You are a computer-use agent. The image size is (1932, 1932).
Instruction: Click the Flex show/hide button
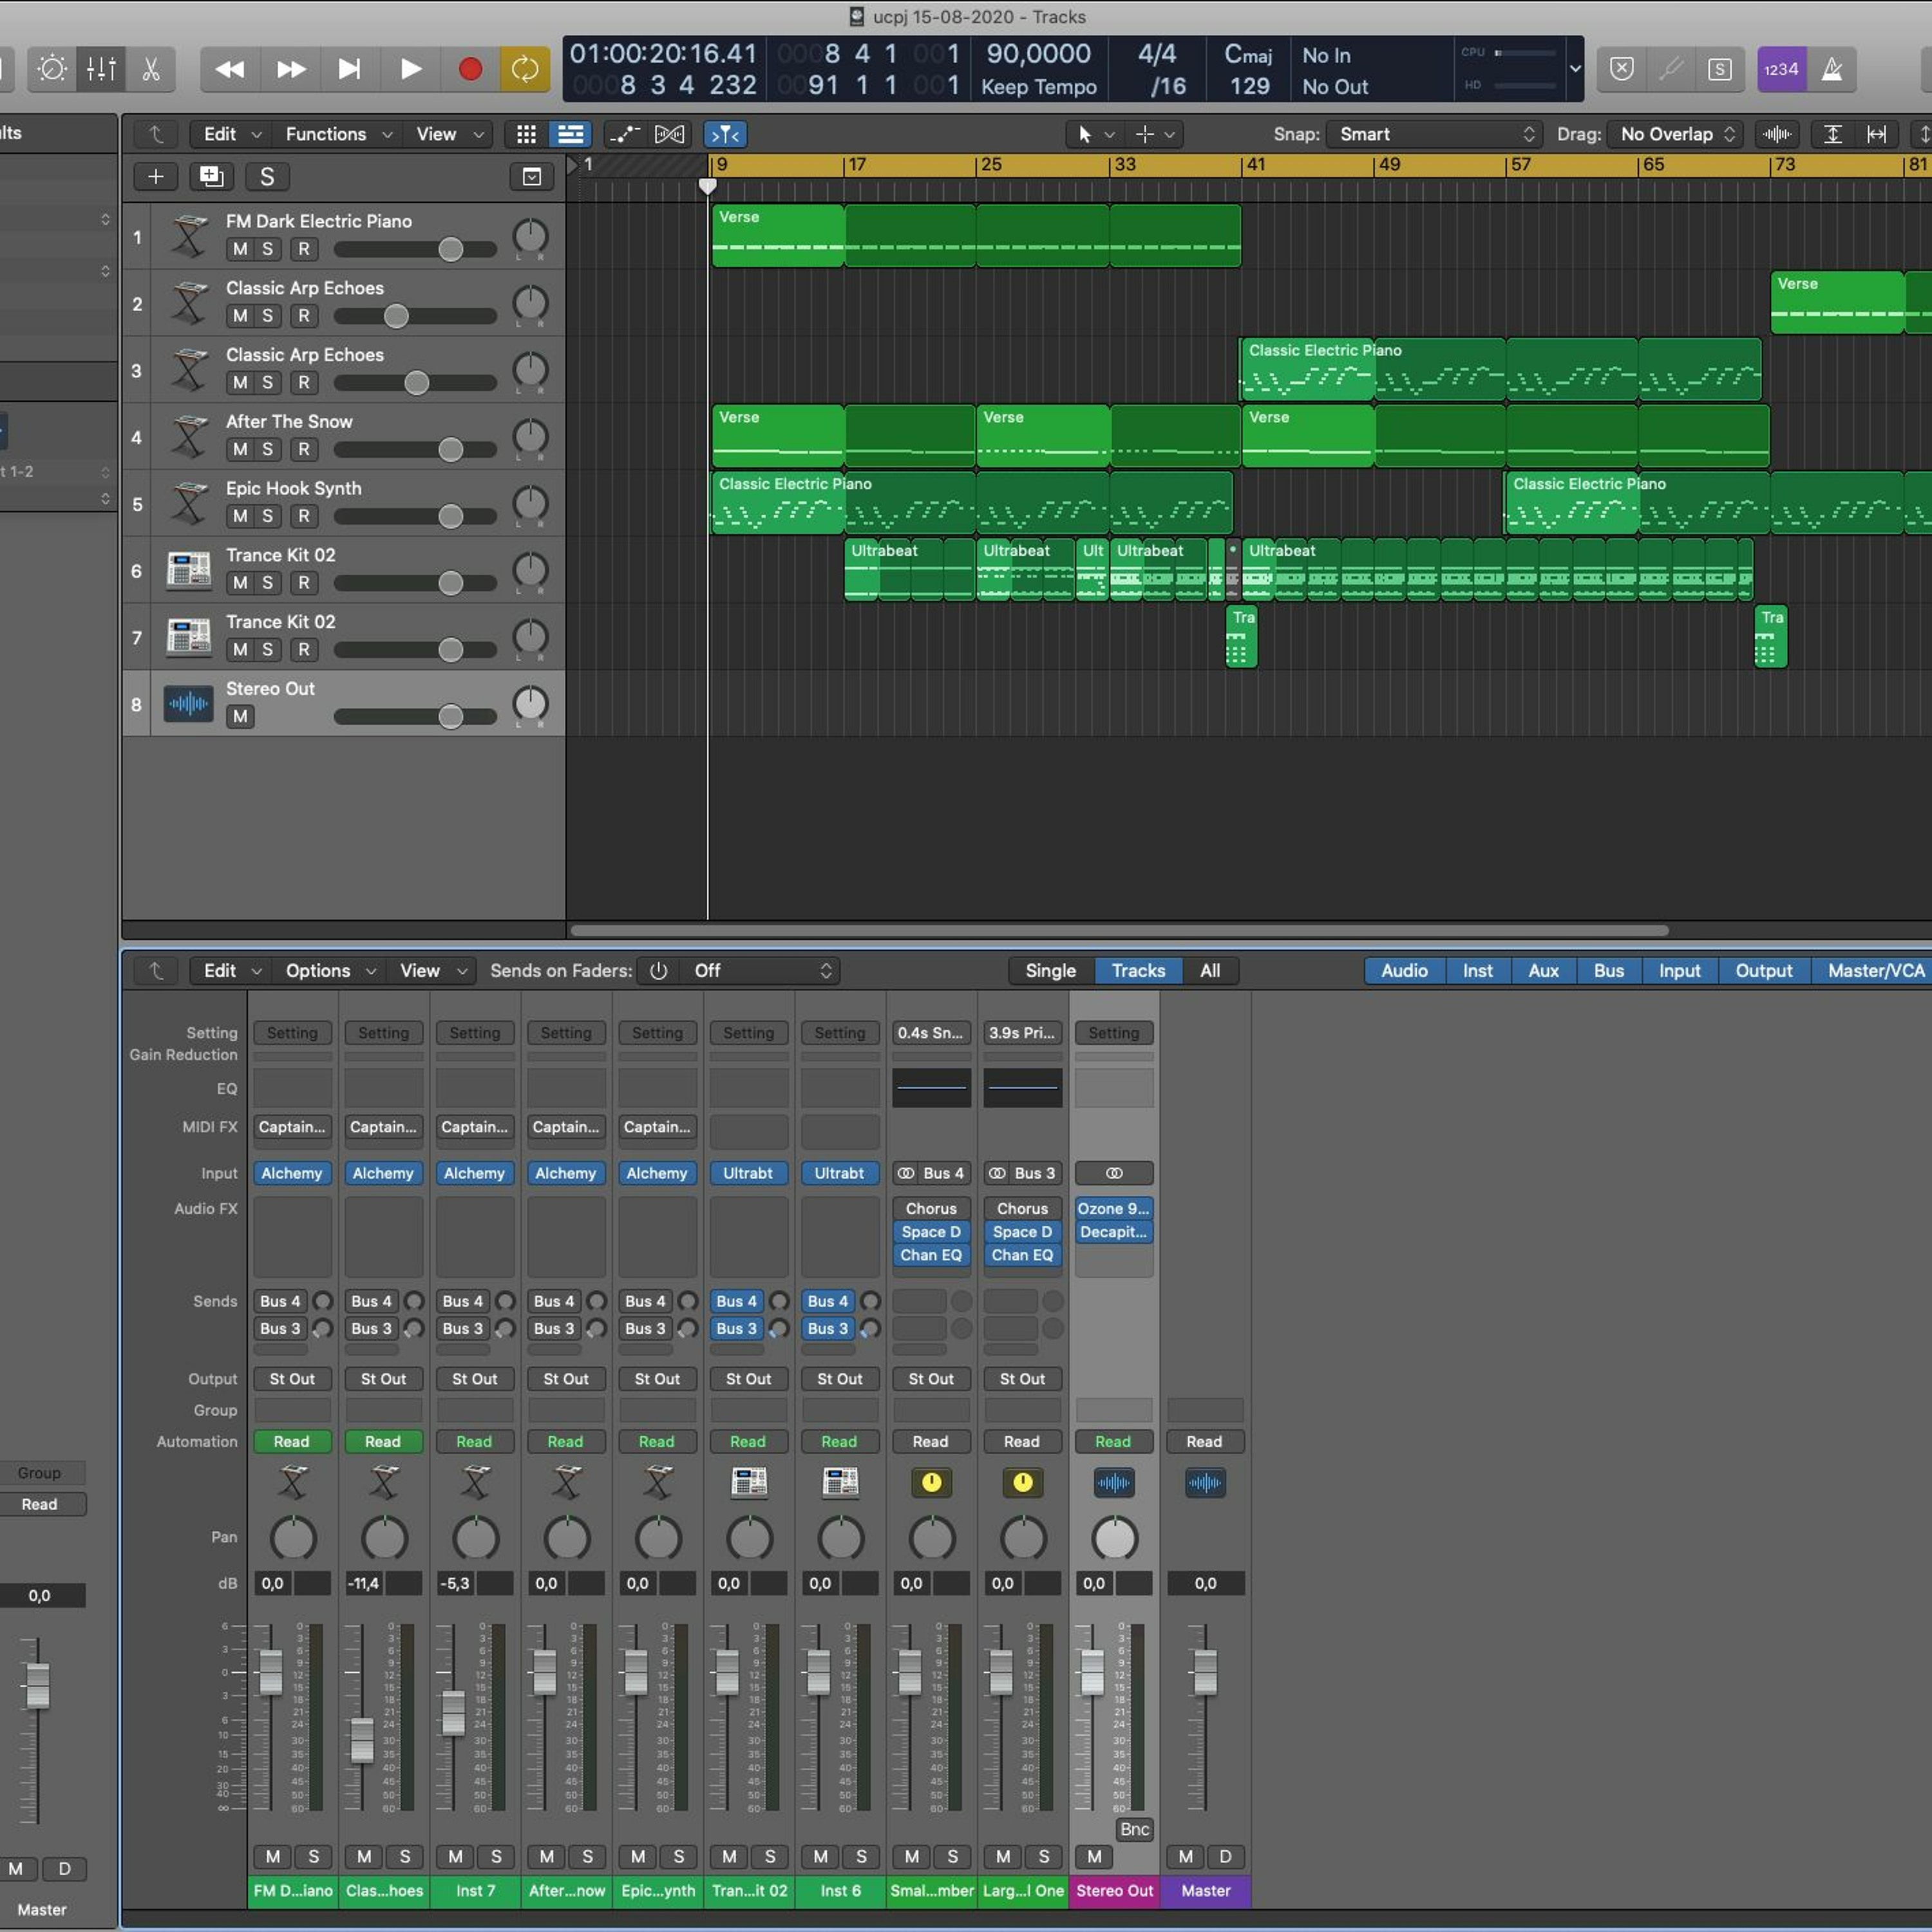coord(669,134)
